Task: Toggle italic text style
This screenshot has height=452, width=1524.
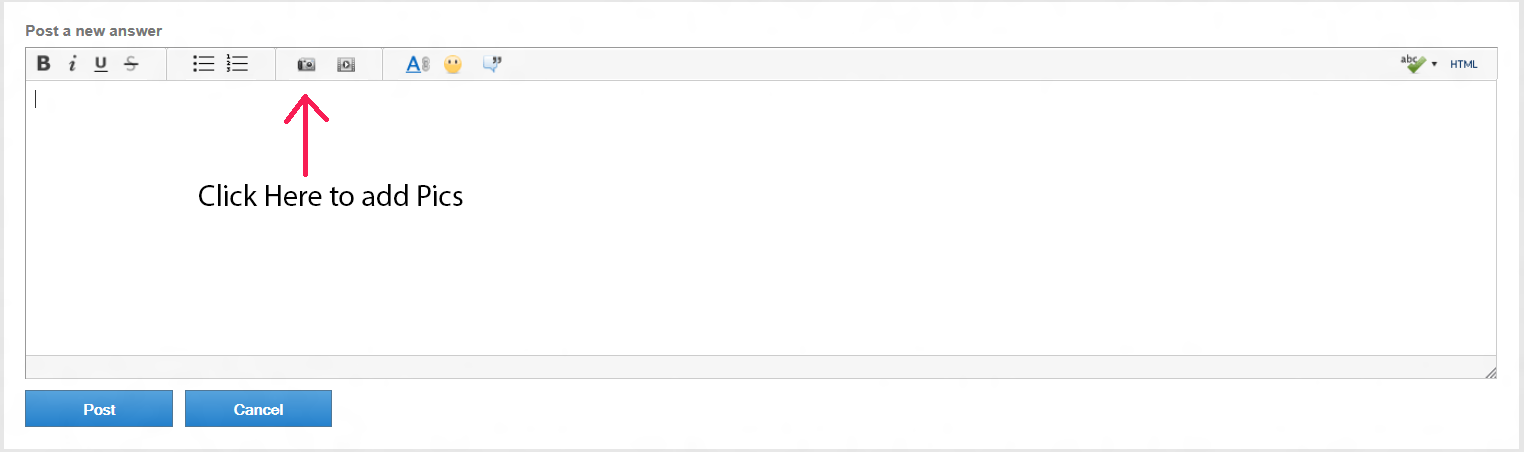Action: [x=72, y=64]
